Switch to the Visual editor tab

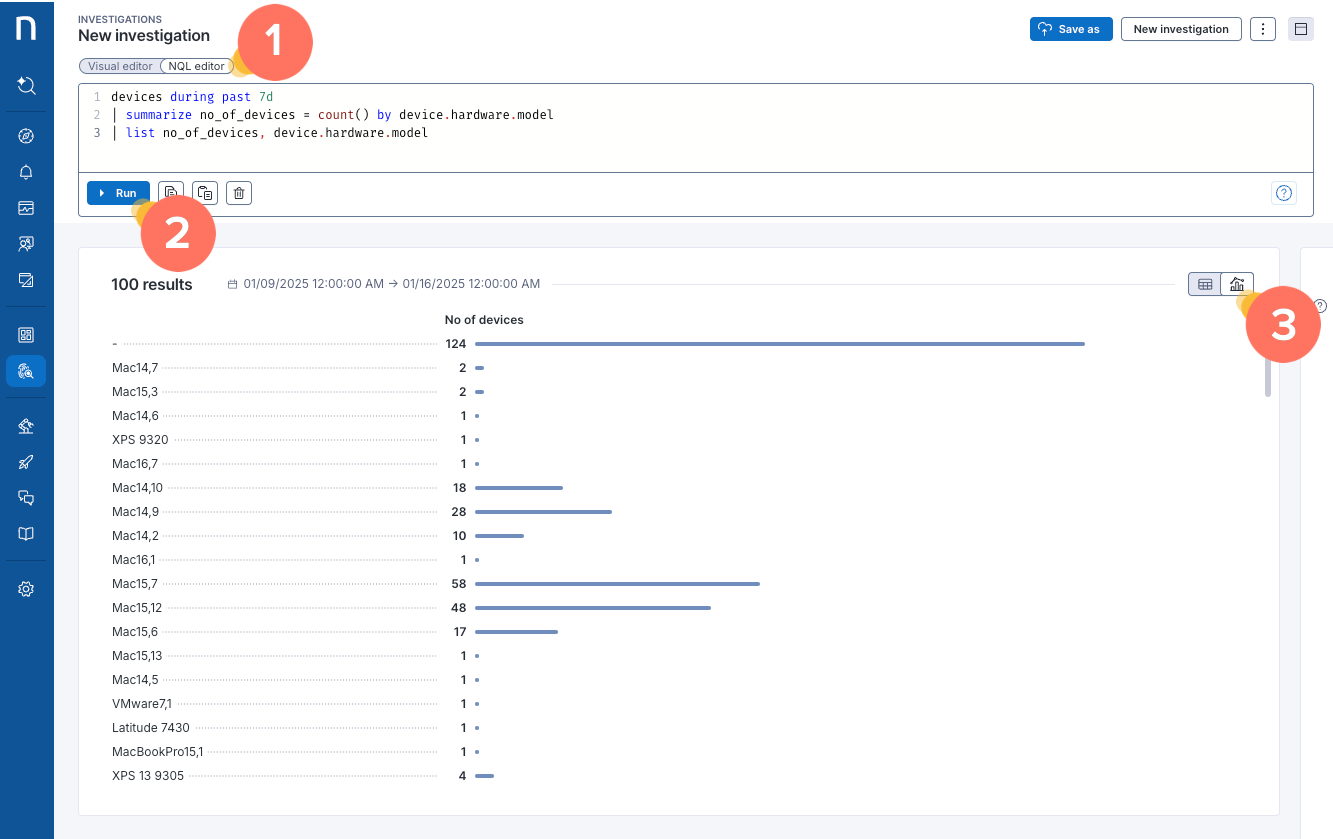[118, 65]
